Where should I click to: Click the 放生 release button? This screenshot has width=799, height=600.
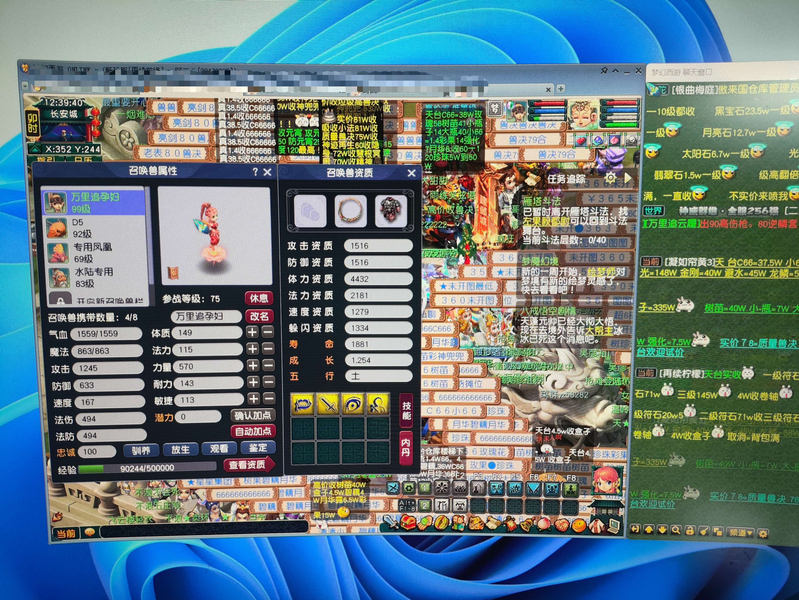click(x=180, y=450)
